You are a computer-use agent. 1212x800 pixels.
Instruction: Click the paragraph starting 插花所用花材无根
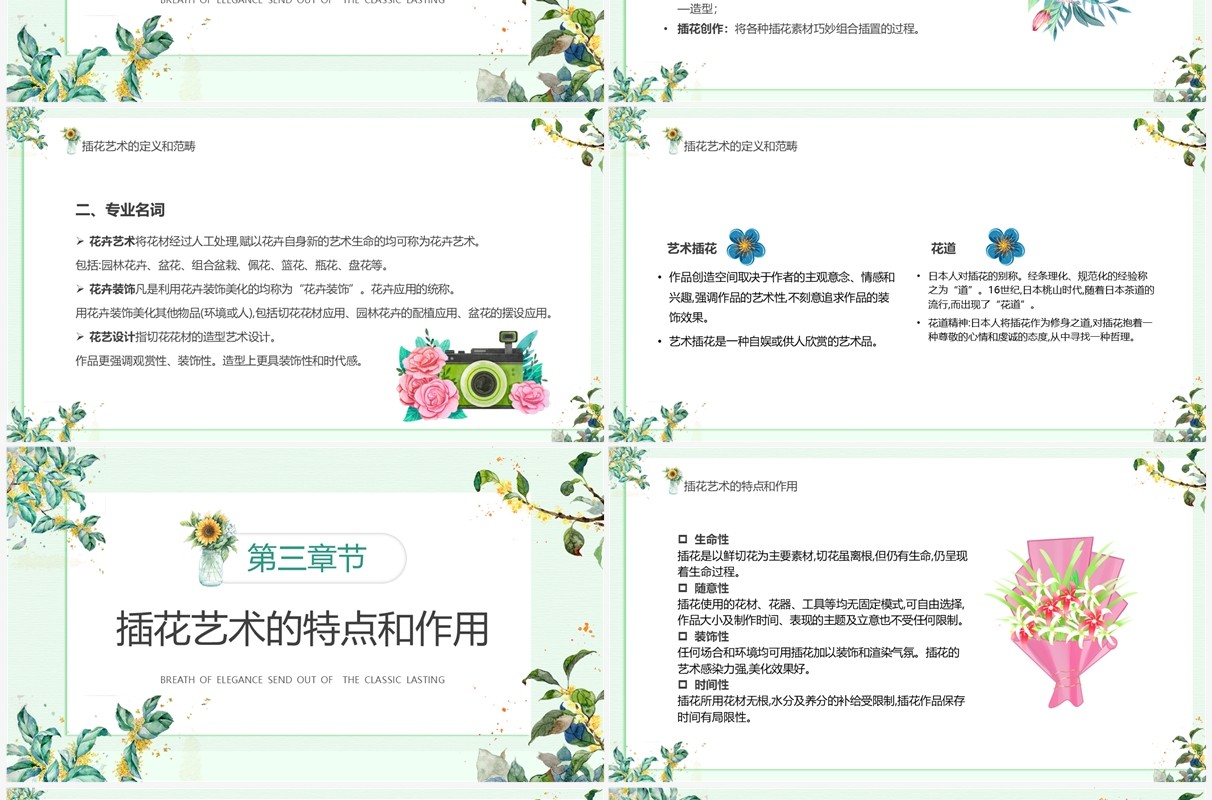(821, 709)
